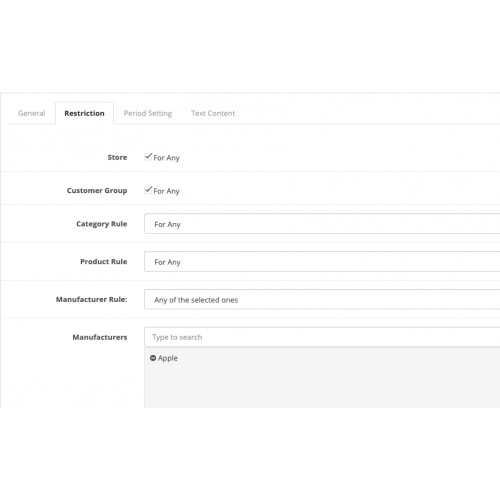Select the Restriction tab
500x500 pixels.
coord(84,113)
